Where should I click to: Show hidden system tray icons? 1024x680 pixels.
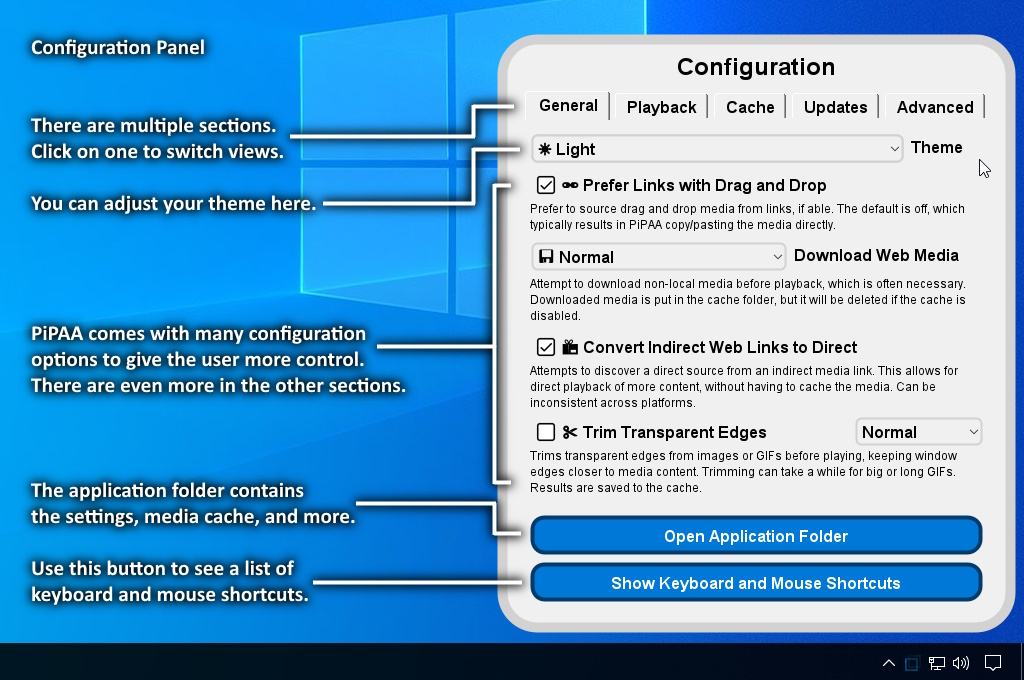pos(888,663)
